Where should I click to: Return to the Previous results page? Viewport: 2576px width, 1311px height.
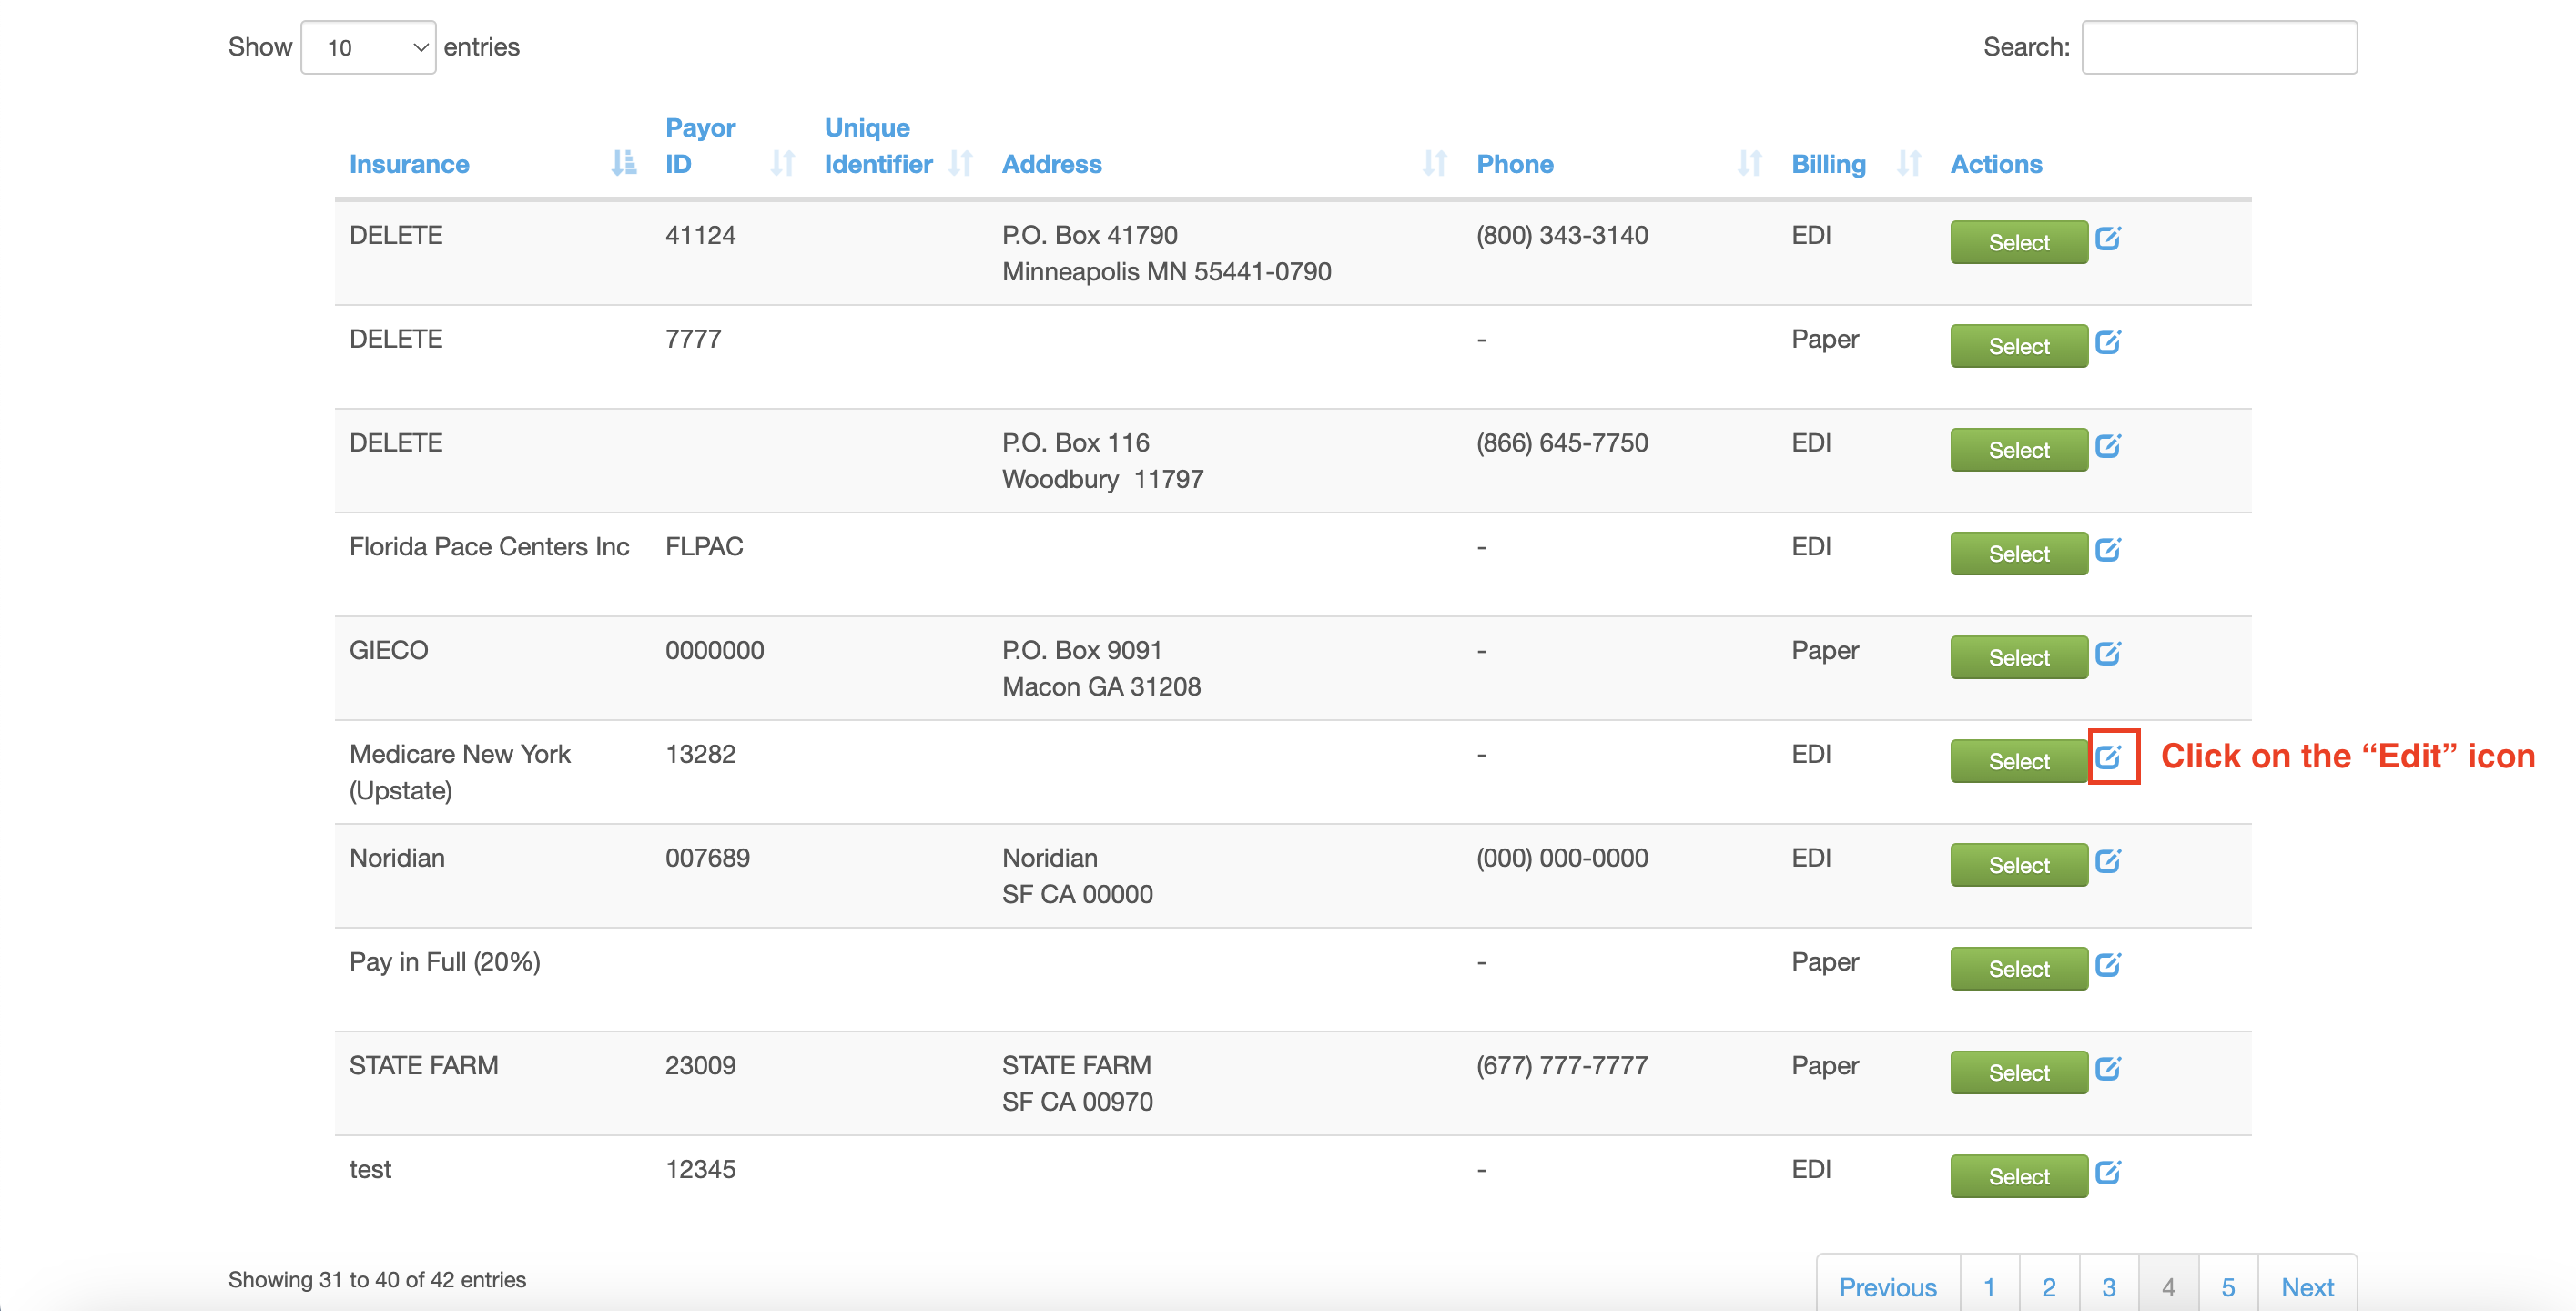[x=1888, y=1286]
